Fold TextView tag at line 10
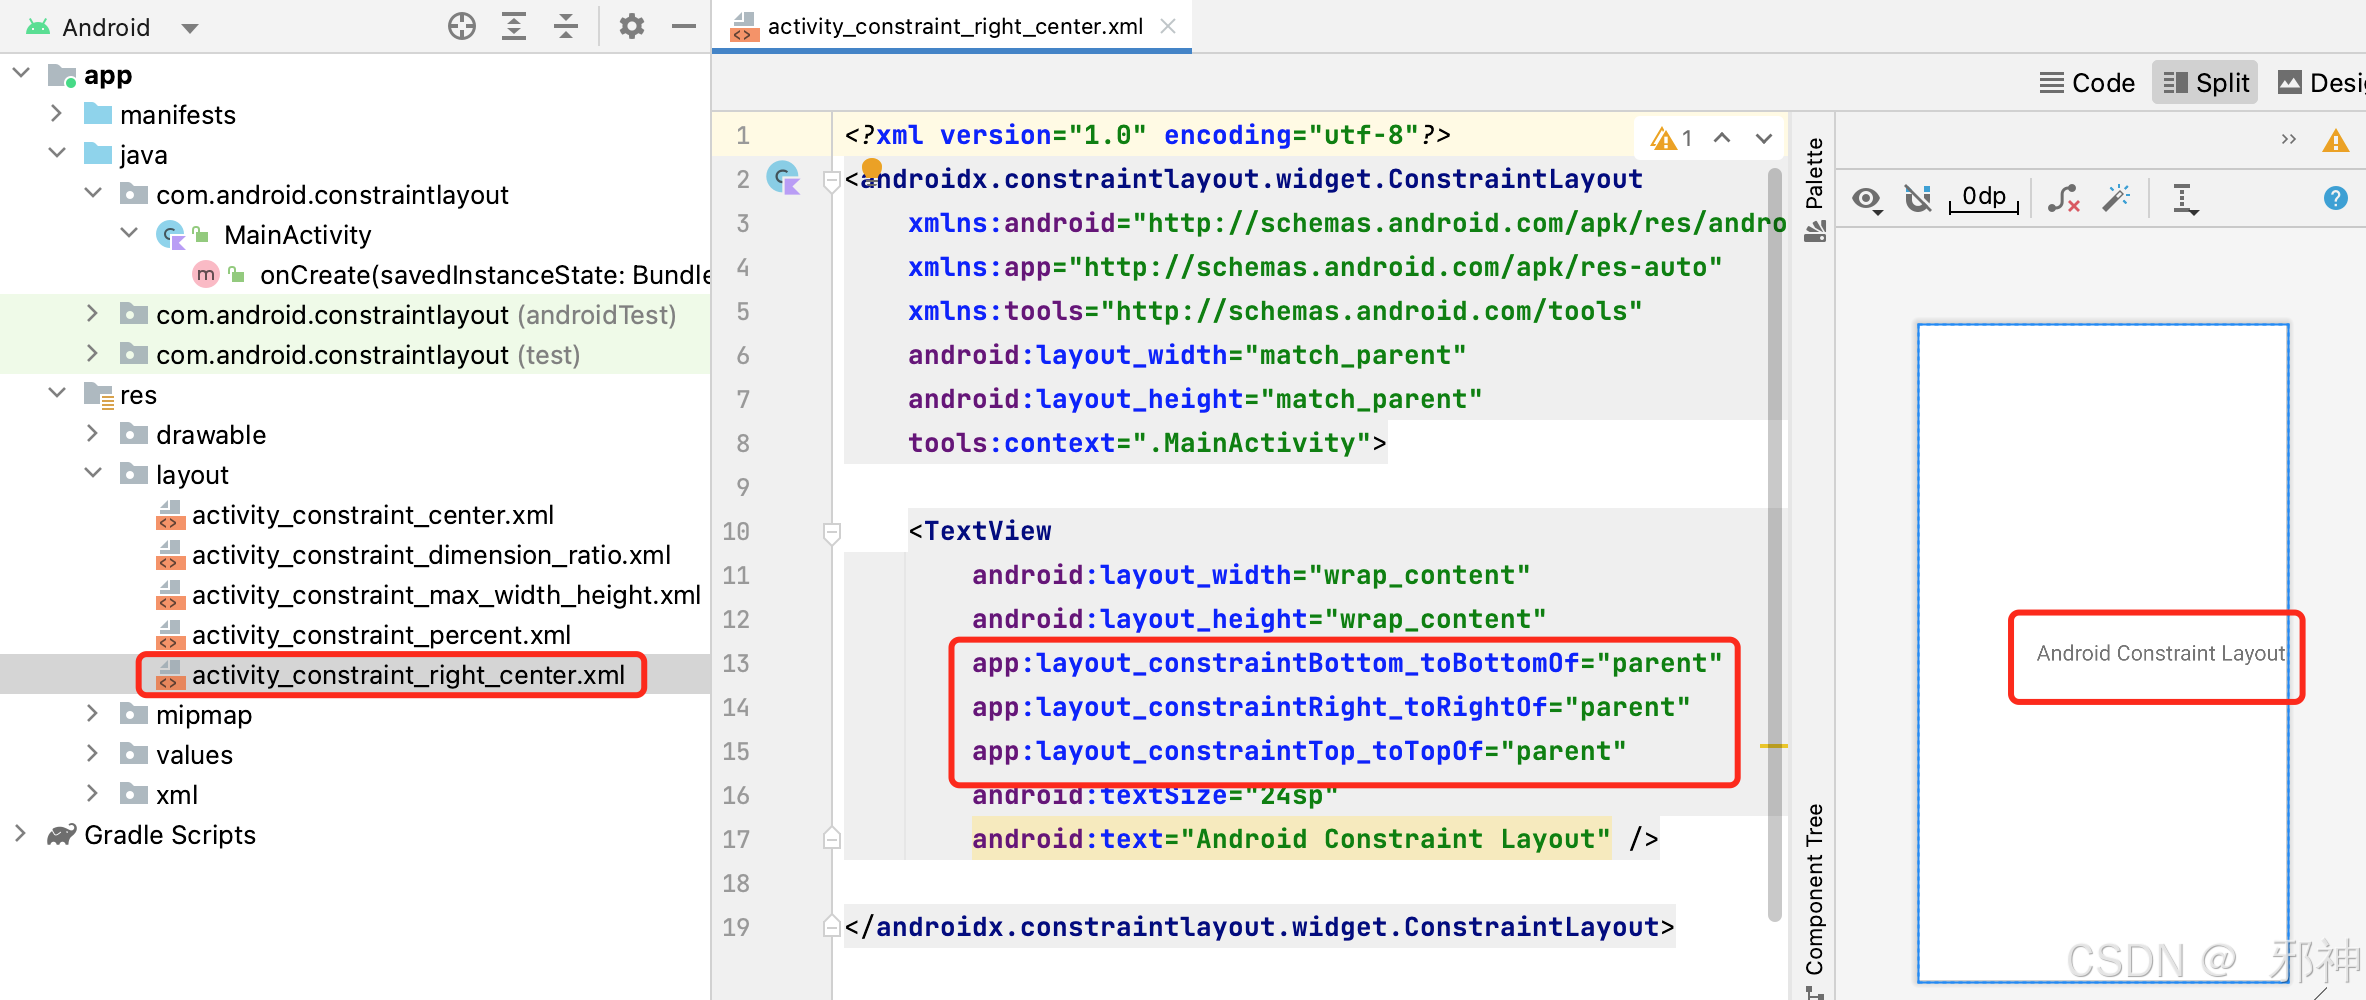 [831, 532]
